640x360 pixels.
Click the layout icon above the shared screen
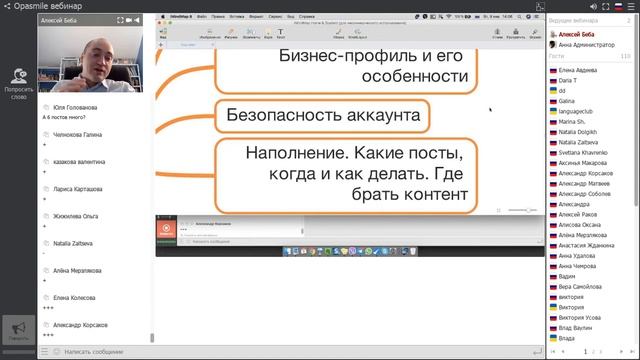pos(540,7)
